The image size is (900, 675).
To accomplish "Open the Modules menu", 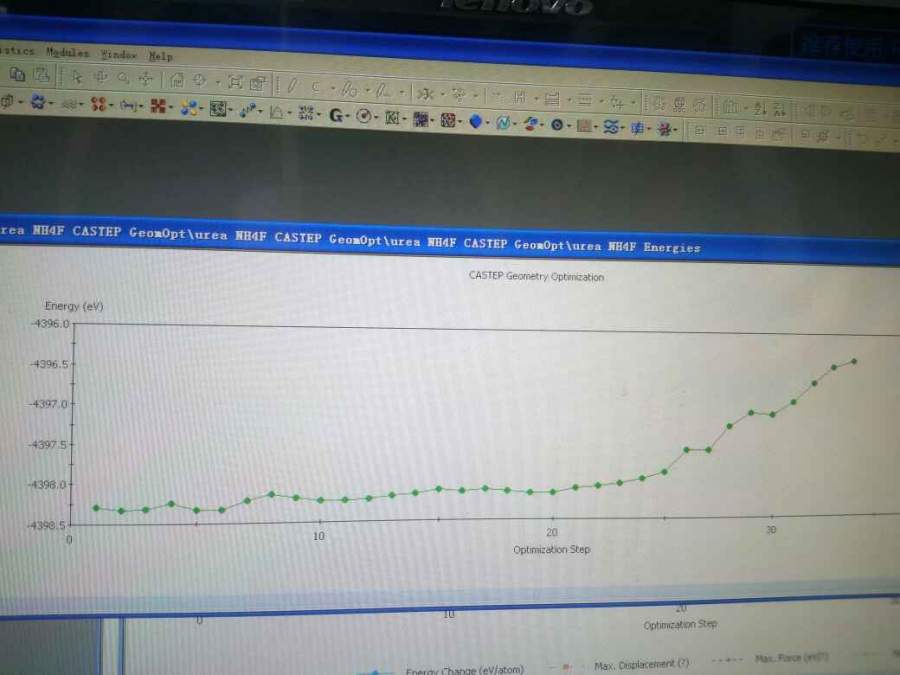I will tap(67, 52).
